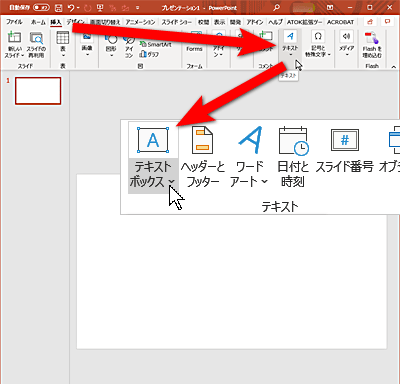Open the undo history dropdown arrow
The image size is (400, 384).
tap(79, 8)
